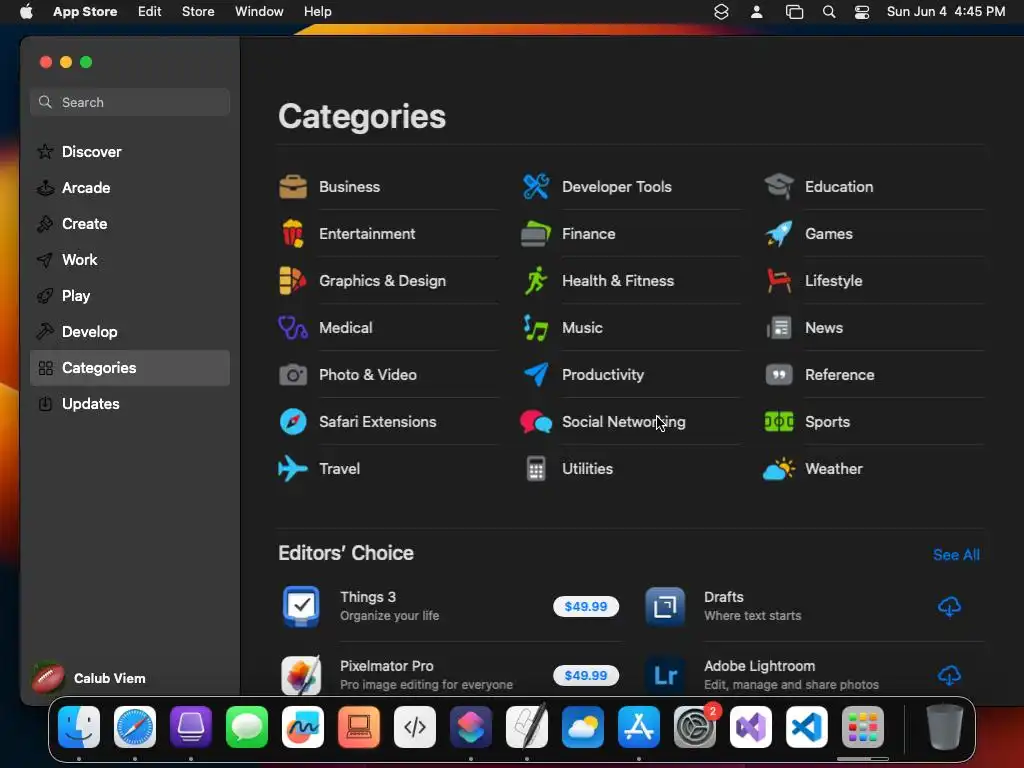
Task: Click the Travel airplane icon
Action: (x=293, y=469)
